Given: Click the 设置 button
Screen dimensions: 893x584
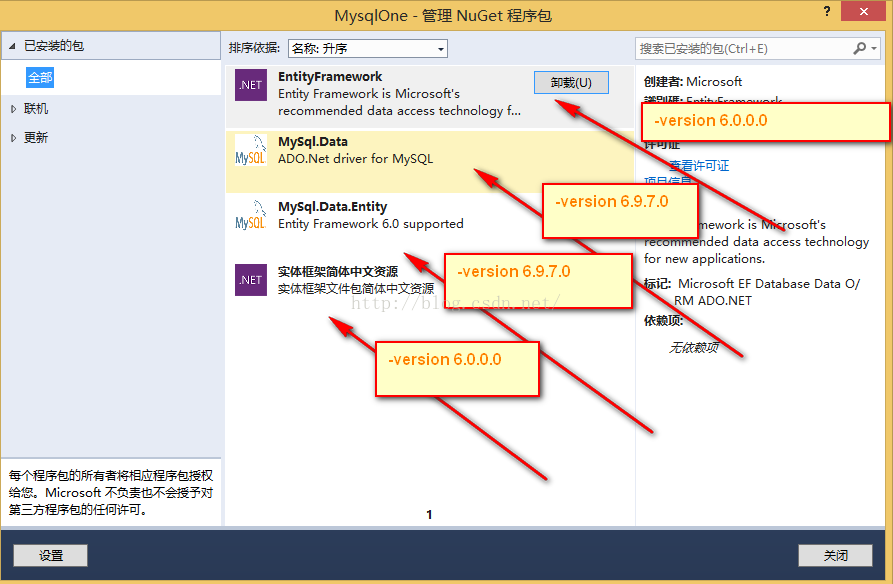Looking at the screenshot, I should pyautogui.click(x=51, y=556).
